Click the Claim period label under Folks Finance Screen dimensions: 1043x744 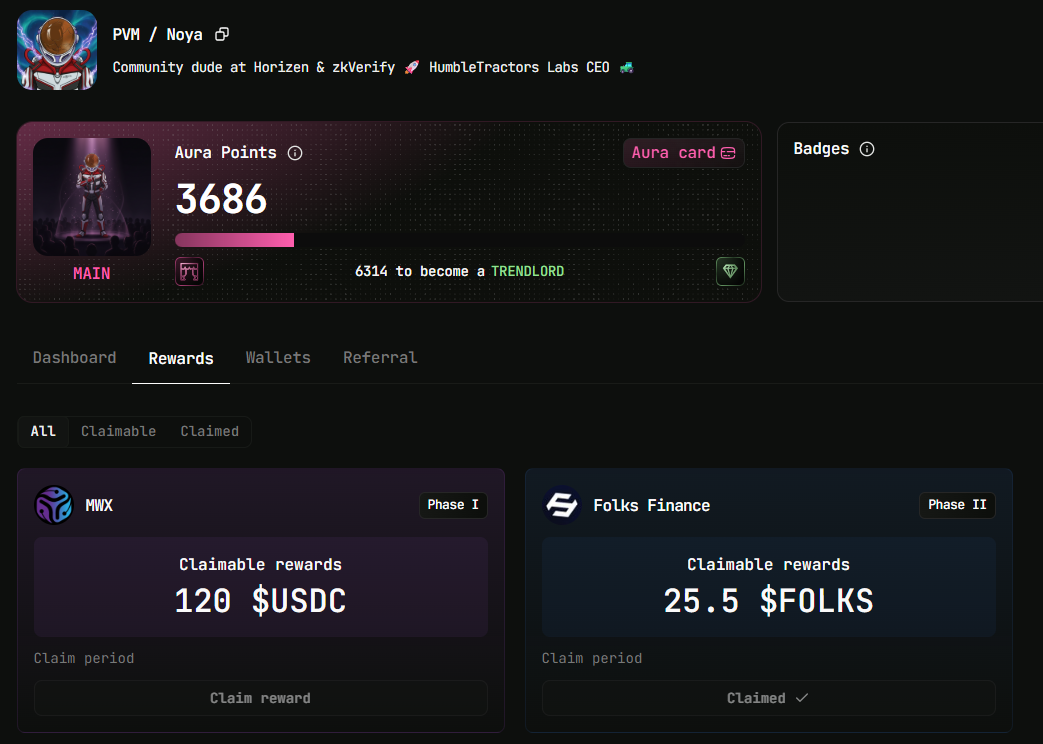point(592,658)
